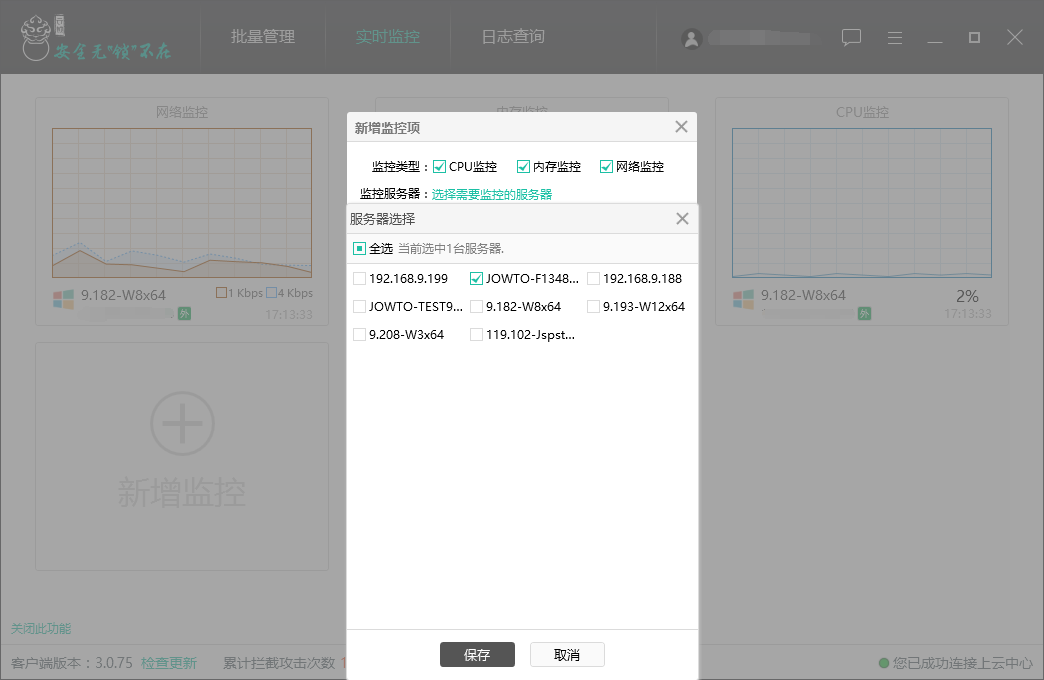1044x680 pixels.
Task: Deselect the JOWTO-F1348 server checkbox
Action: pos(476,278)
